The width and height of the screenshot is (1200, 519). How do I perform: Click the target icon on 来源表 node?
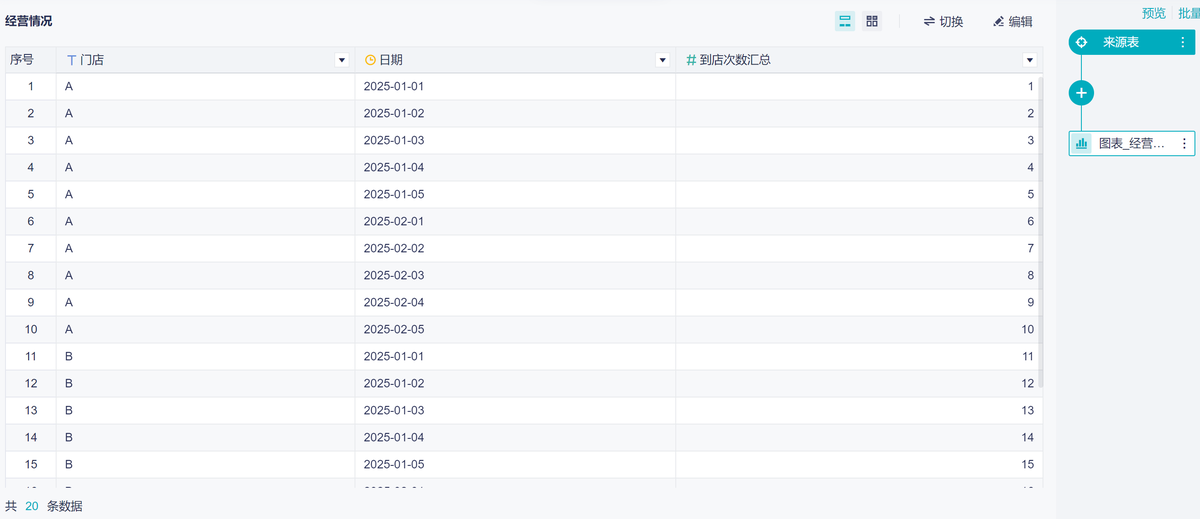pos(1082,42)
